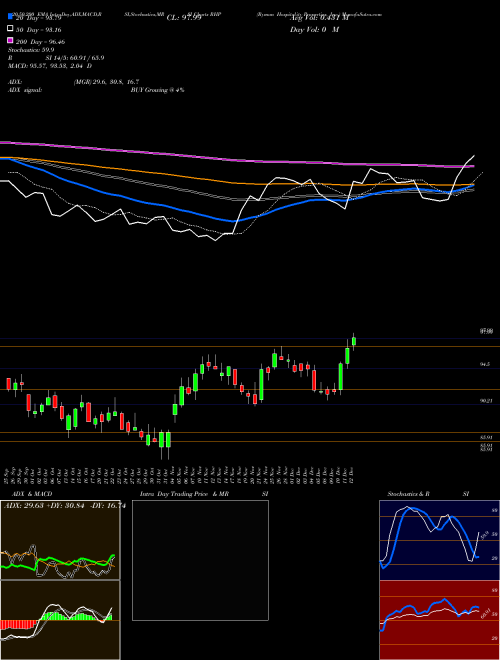Click the 'SI 14/3: 60.91 / 65.9' value
The image size is (500, 660).
74,58
